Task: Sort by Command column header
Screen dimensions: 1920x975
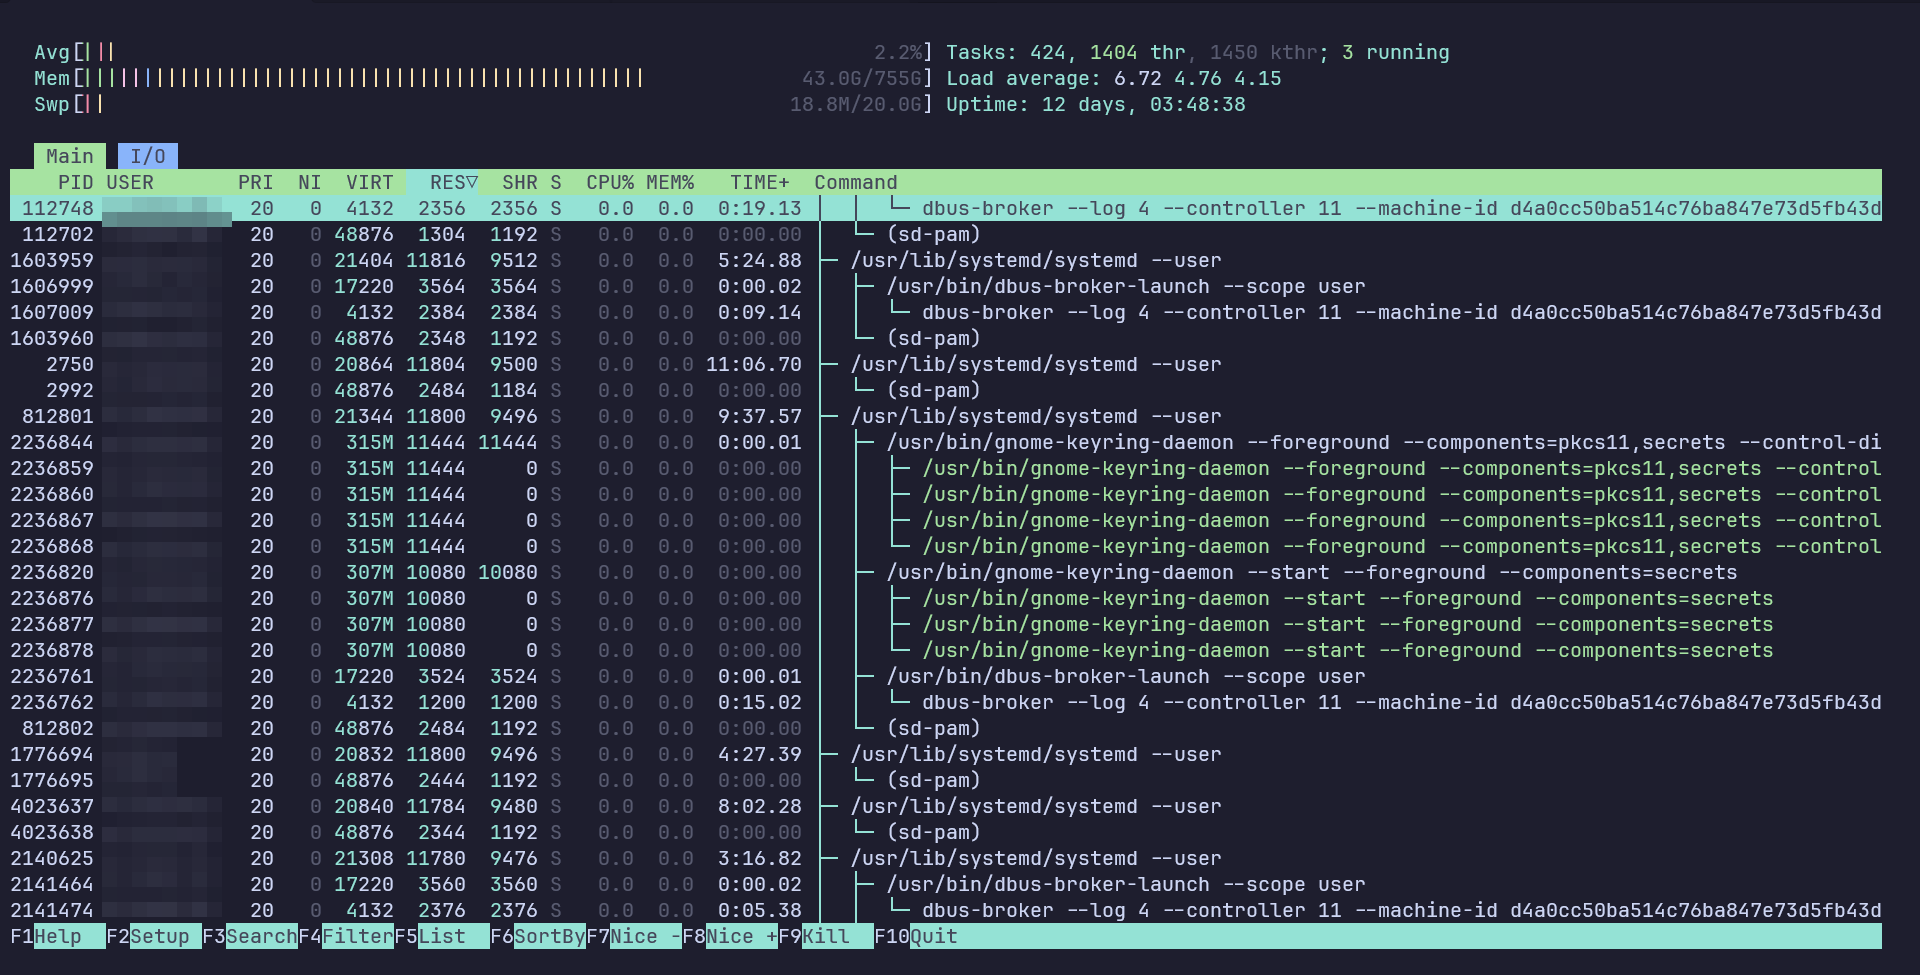Action: [856, 182]
